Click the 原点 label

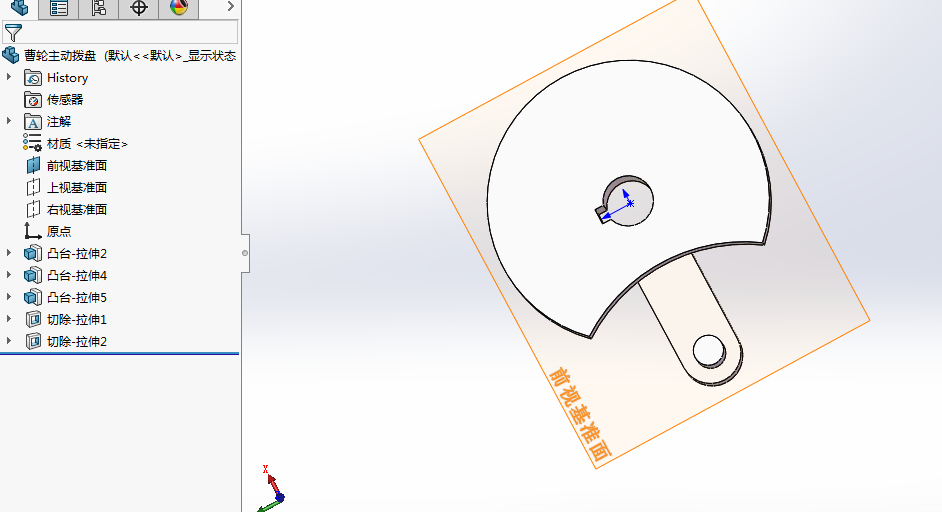[x=59, y=231]
